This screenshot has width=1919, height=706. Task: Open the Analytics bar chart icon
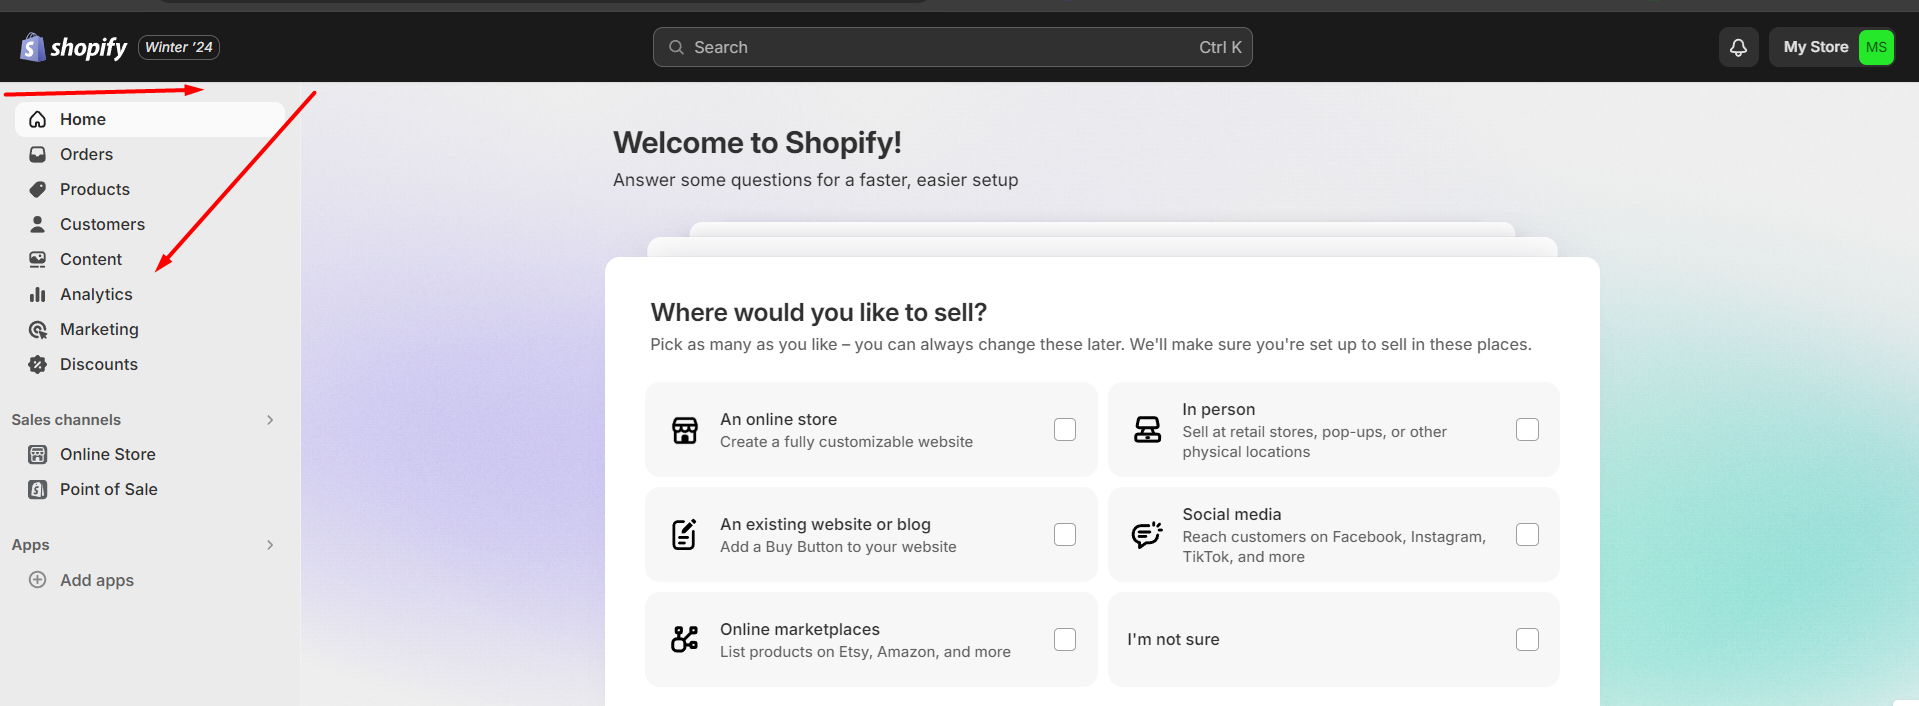(x=37, y=294)
